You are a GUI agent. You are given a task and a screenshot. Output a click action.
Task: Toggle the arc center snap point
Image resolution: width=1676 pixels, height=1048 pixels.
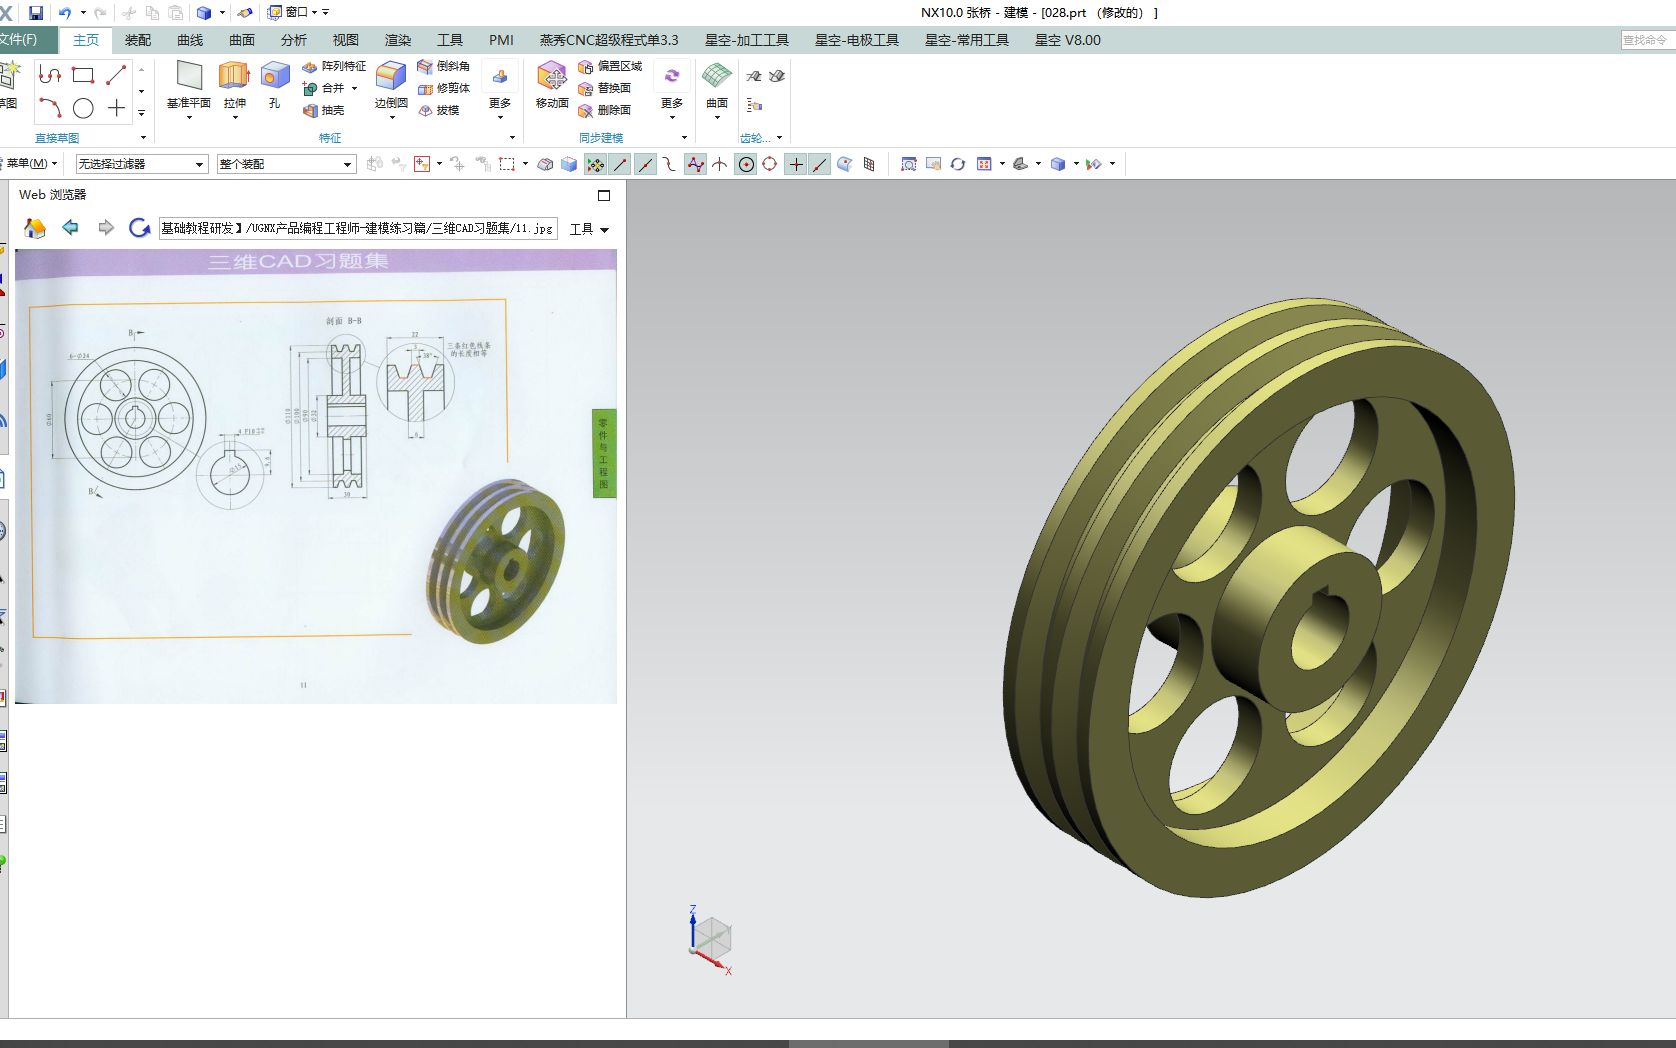point(746,164)
